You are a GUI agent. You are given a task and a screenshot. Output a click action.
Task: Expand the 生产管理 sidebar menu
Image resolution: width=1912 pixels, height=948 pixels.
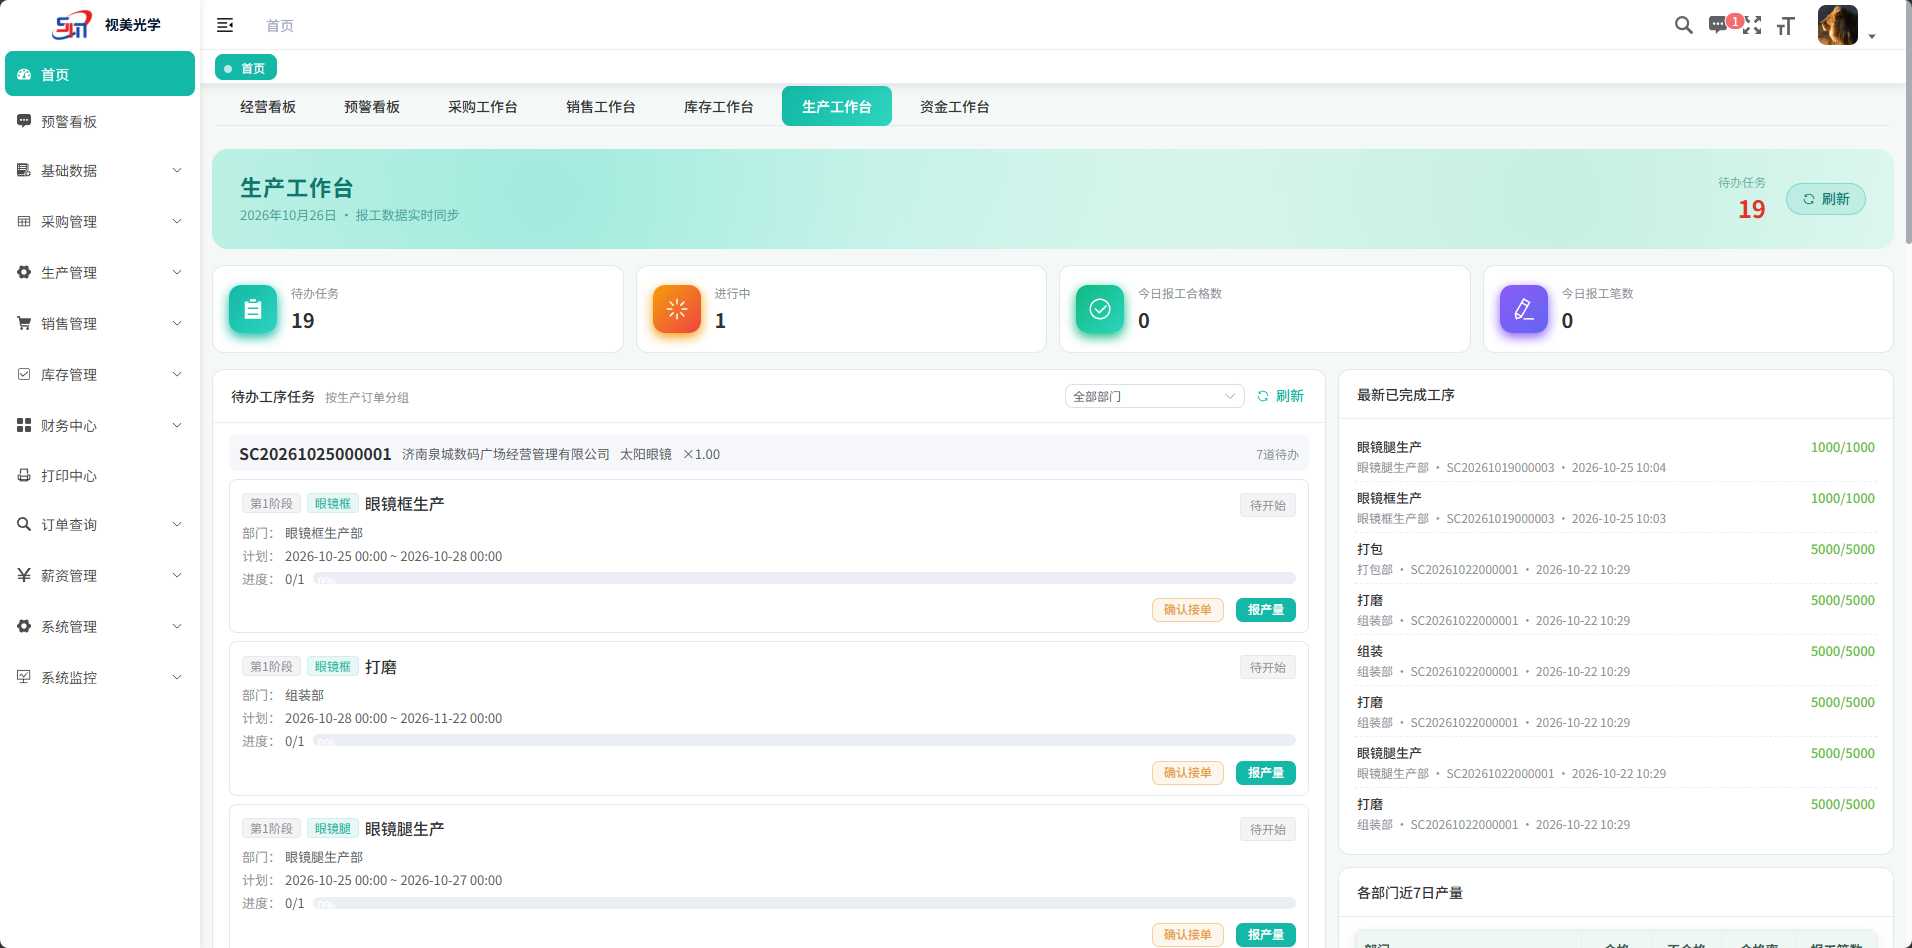point(100,272)
